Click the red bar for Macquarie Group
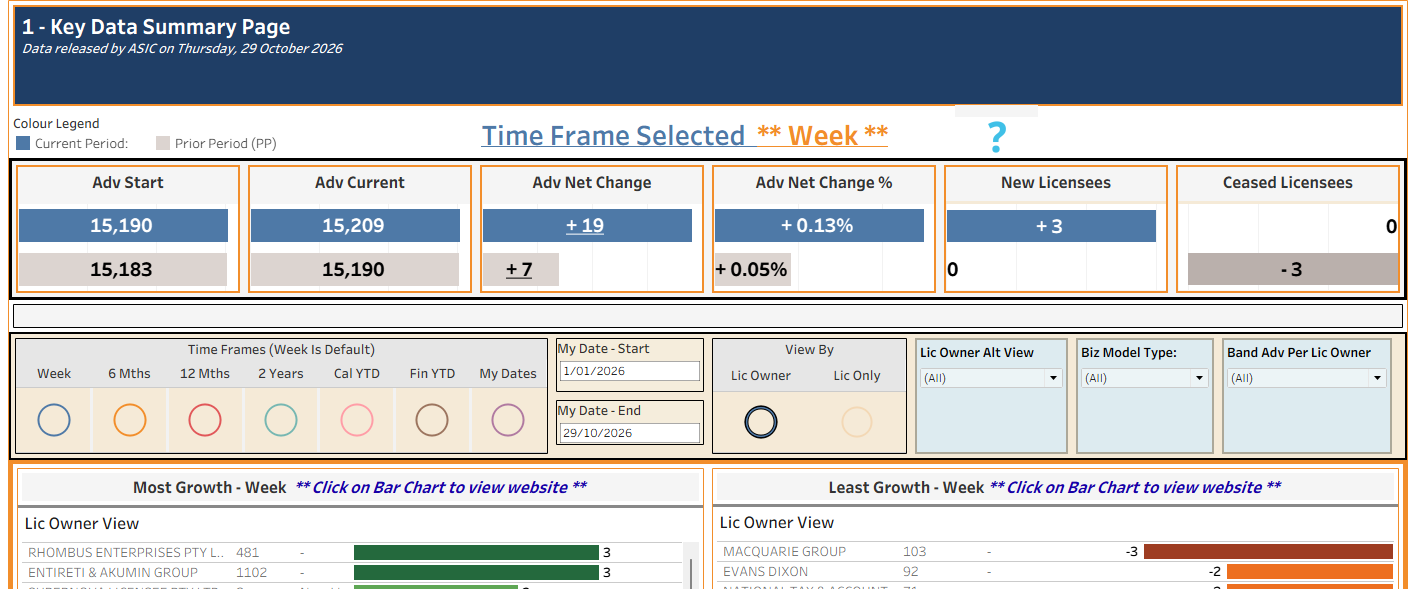The height and width of the screenshot is (589, 1418). (1268, 551)
